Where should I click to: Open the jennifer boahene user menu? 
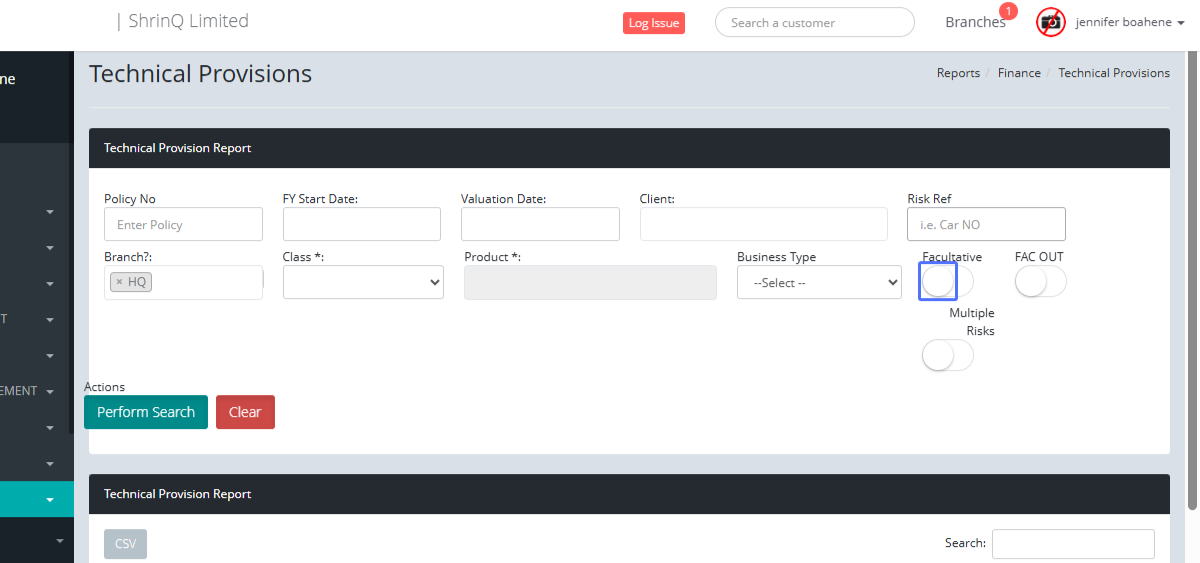click(x=1129, y=22)
